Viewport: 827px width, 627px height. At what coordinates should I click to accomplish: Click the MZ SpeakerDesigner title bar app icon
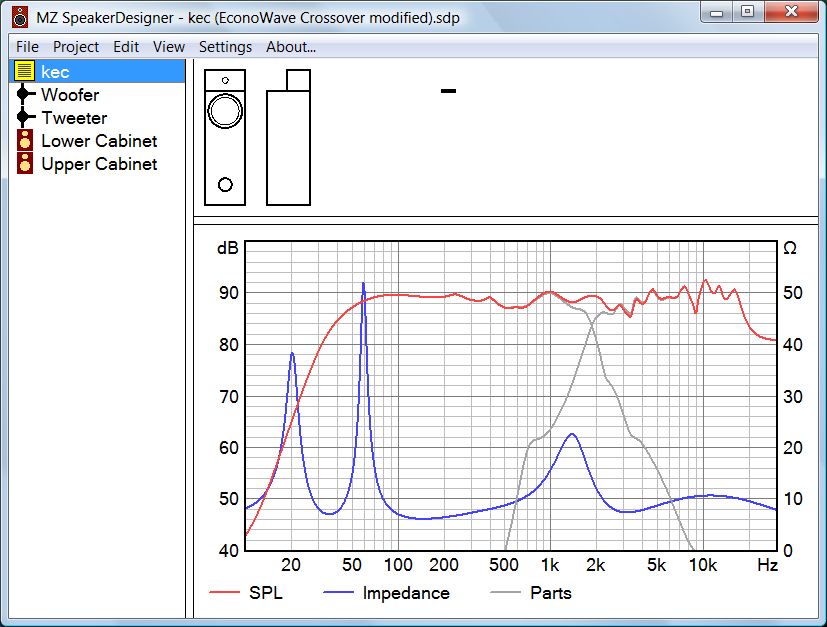(x=20, y=17)
